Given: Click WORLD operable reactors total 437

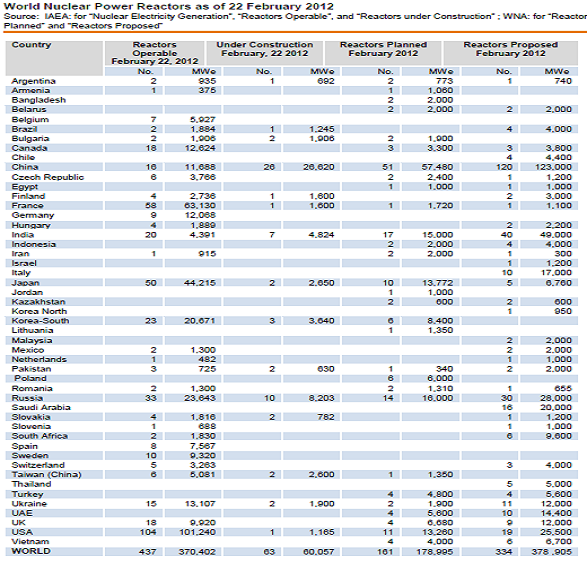Looking at the screenshot, I should tap(147, 552).
